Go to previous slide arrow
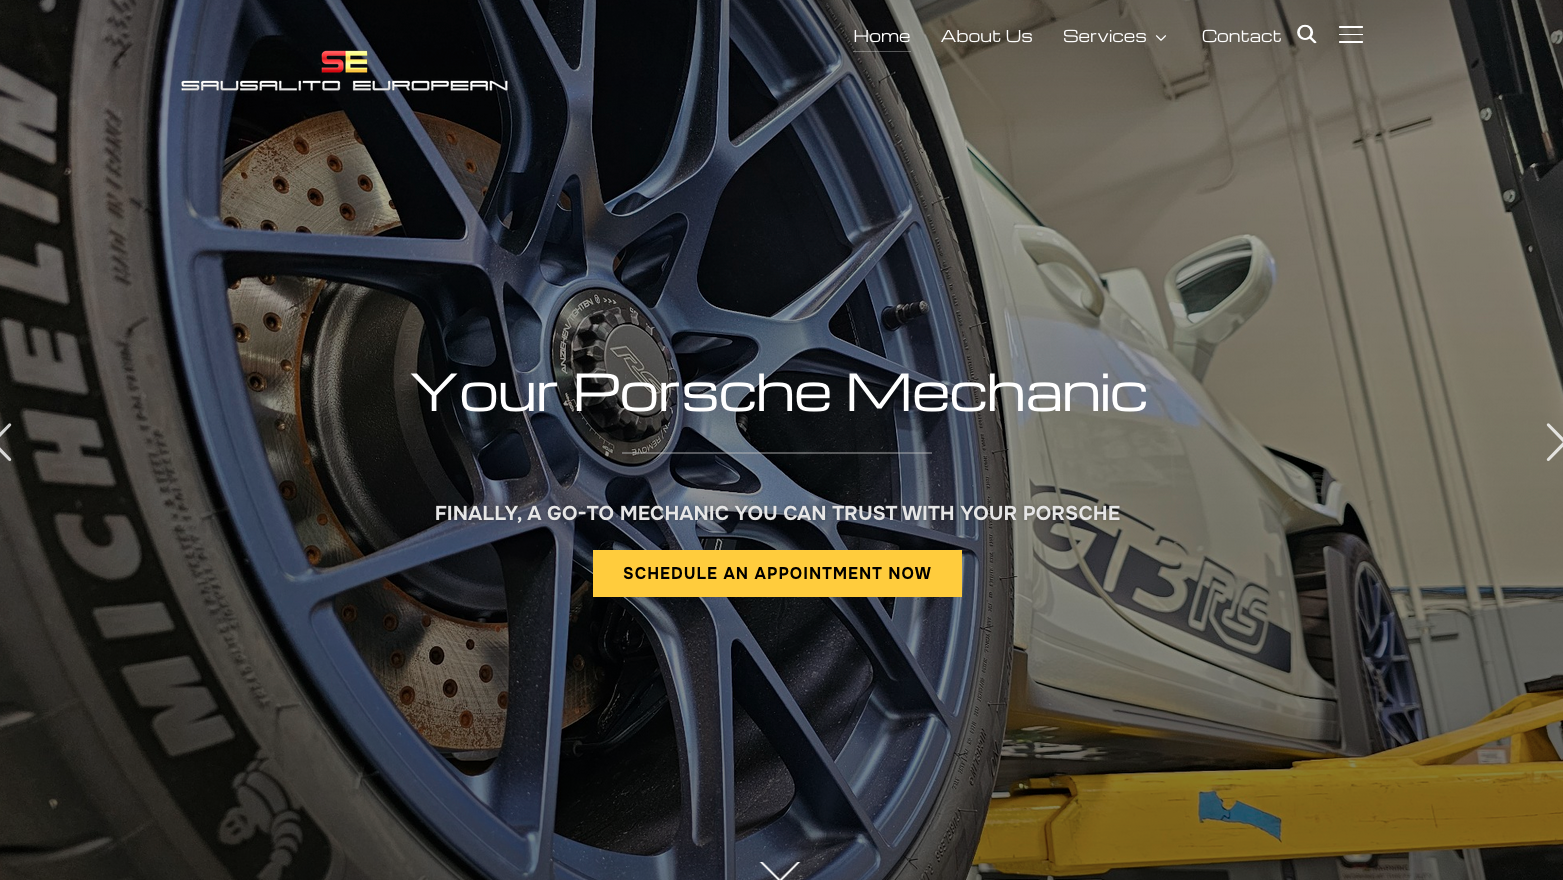 6,442
